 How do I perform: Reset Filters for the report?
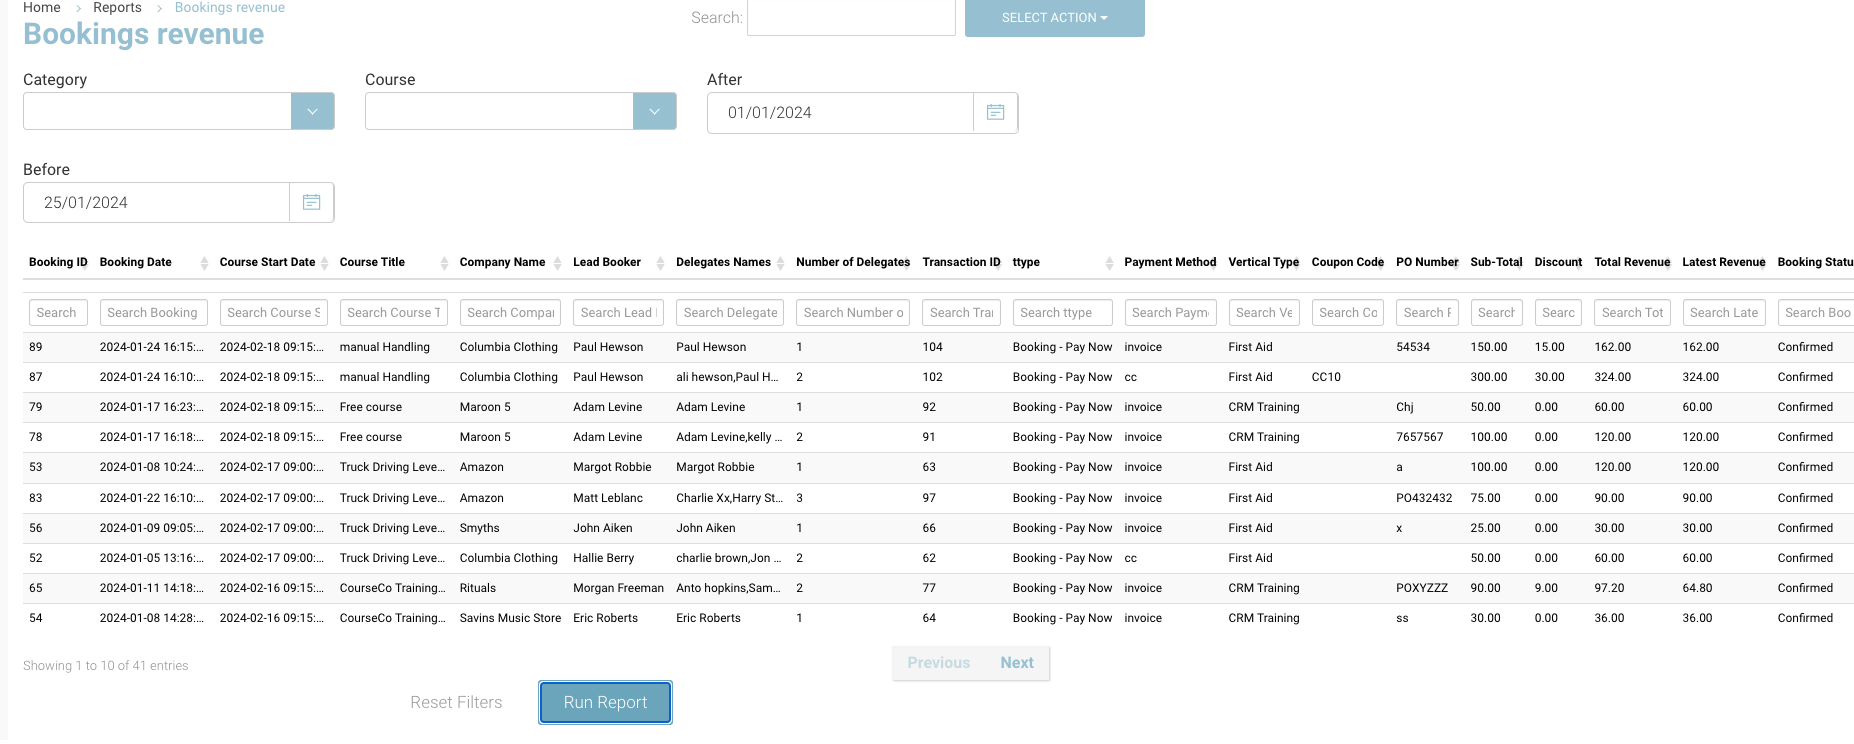pyautogui.click(x=456, y=703)
